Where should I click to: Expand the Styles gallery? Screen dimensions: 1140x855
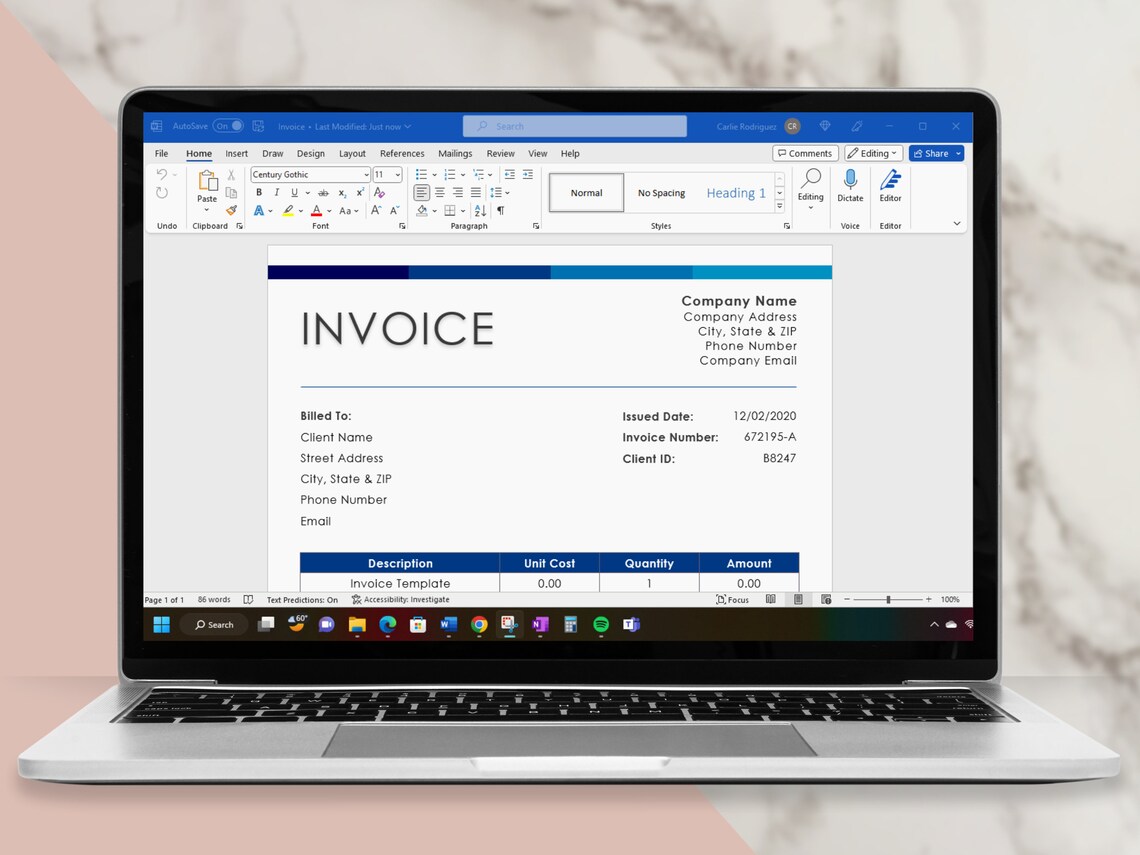tap(779, 207)
